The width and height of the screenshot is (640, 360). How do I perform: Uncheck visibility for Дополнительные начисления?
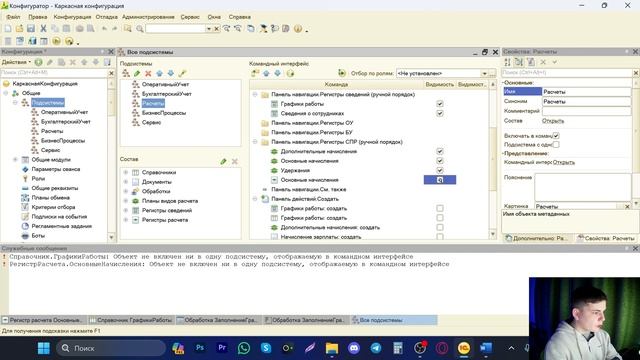pyautogui.click(x=440, y=151)
